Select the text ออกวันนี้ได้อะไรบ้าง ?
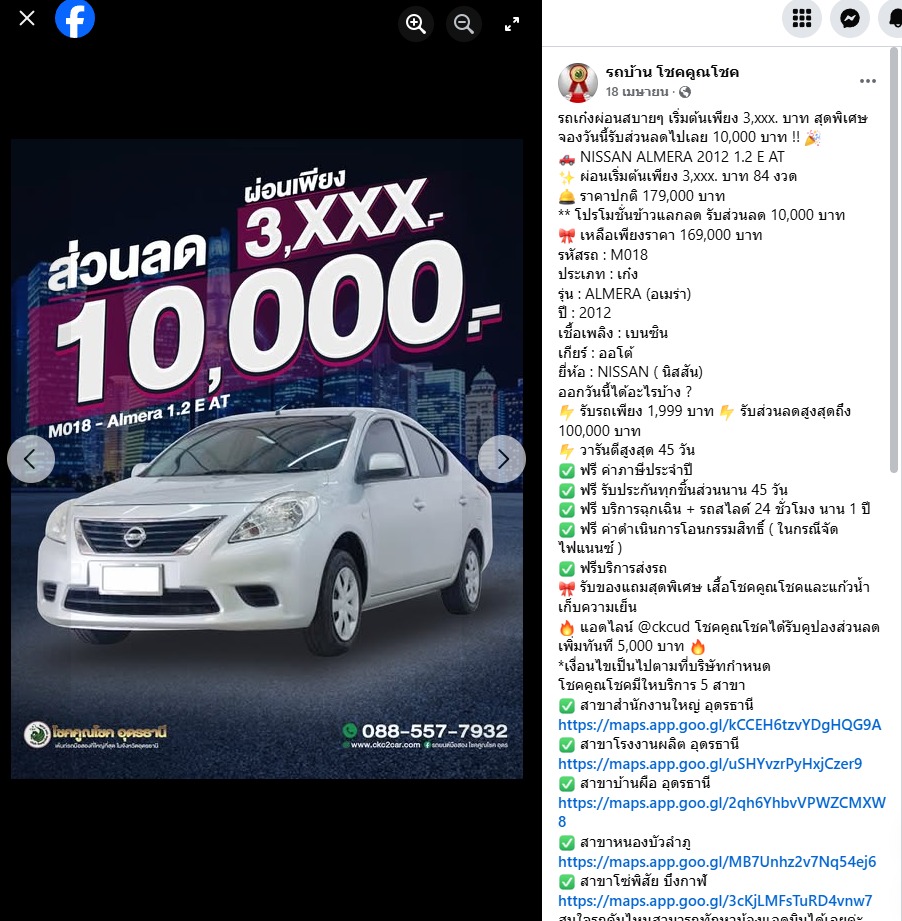 625,392
